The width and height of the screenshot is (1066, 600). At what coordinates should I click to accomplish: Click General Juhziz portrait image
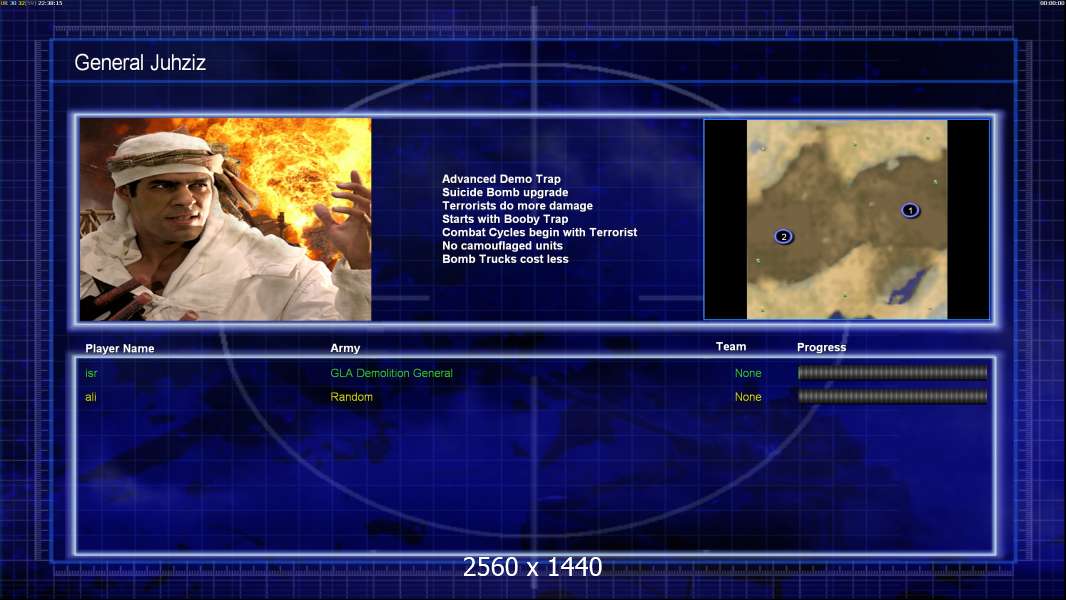(x=226, y=219)
